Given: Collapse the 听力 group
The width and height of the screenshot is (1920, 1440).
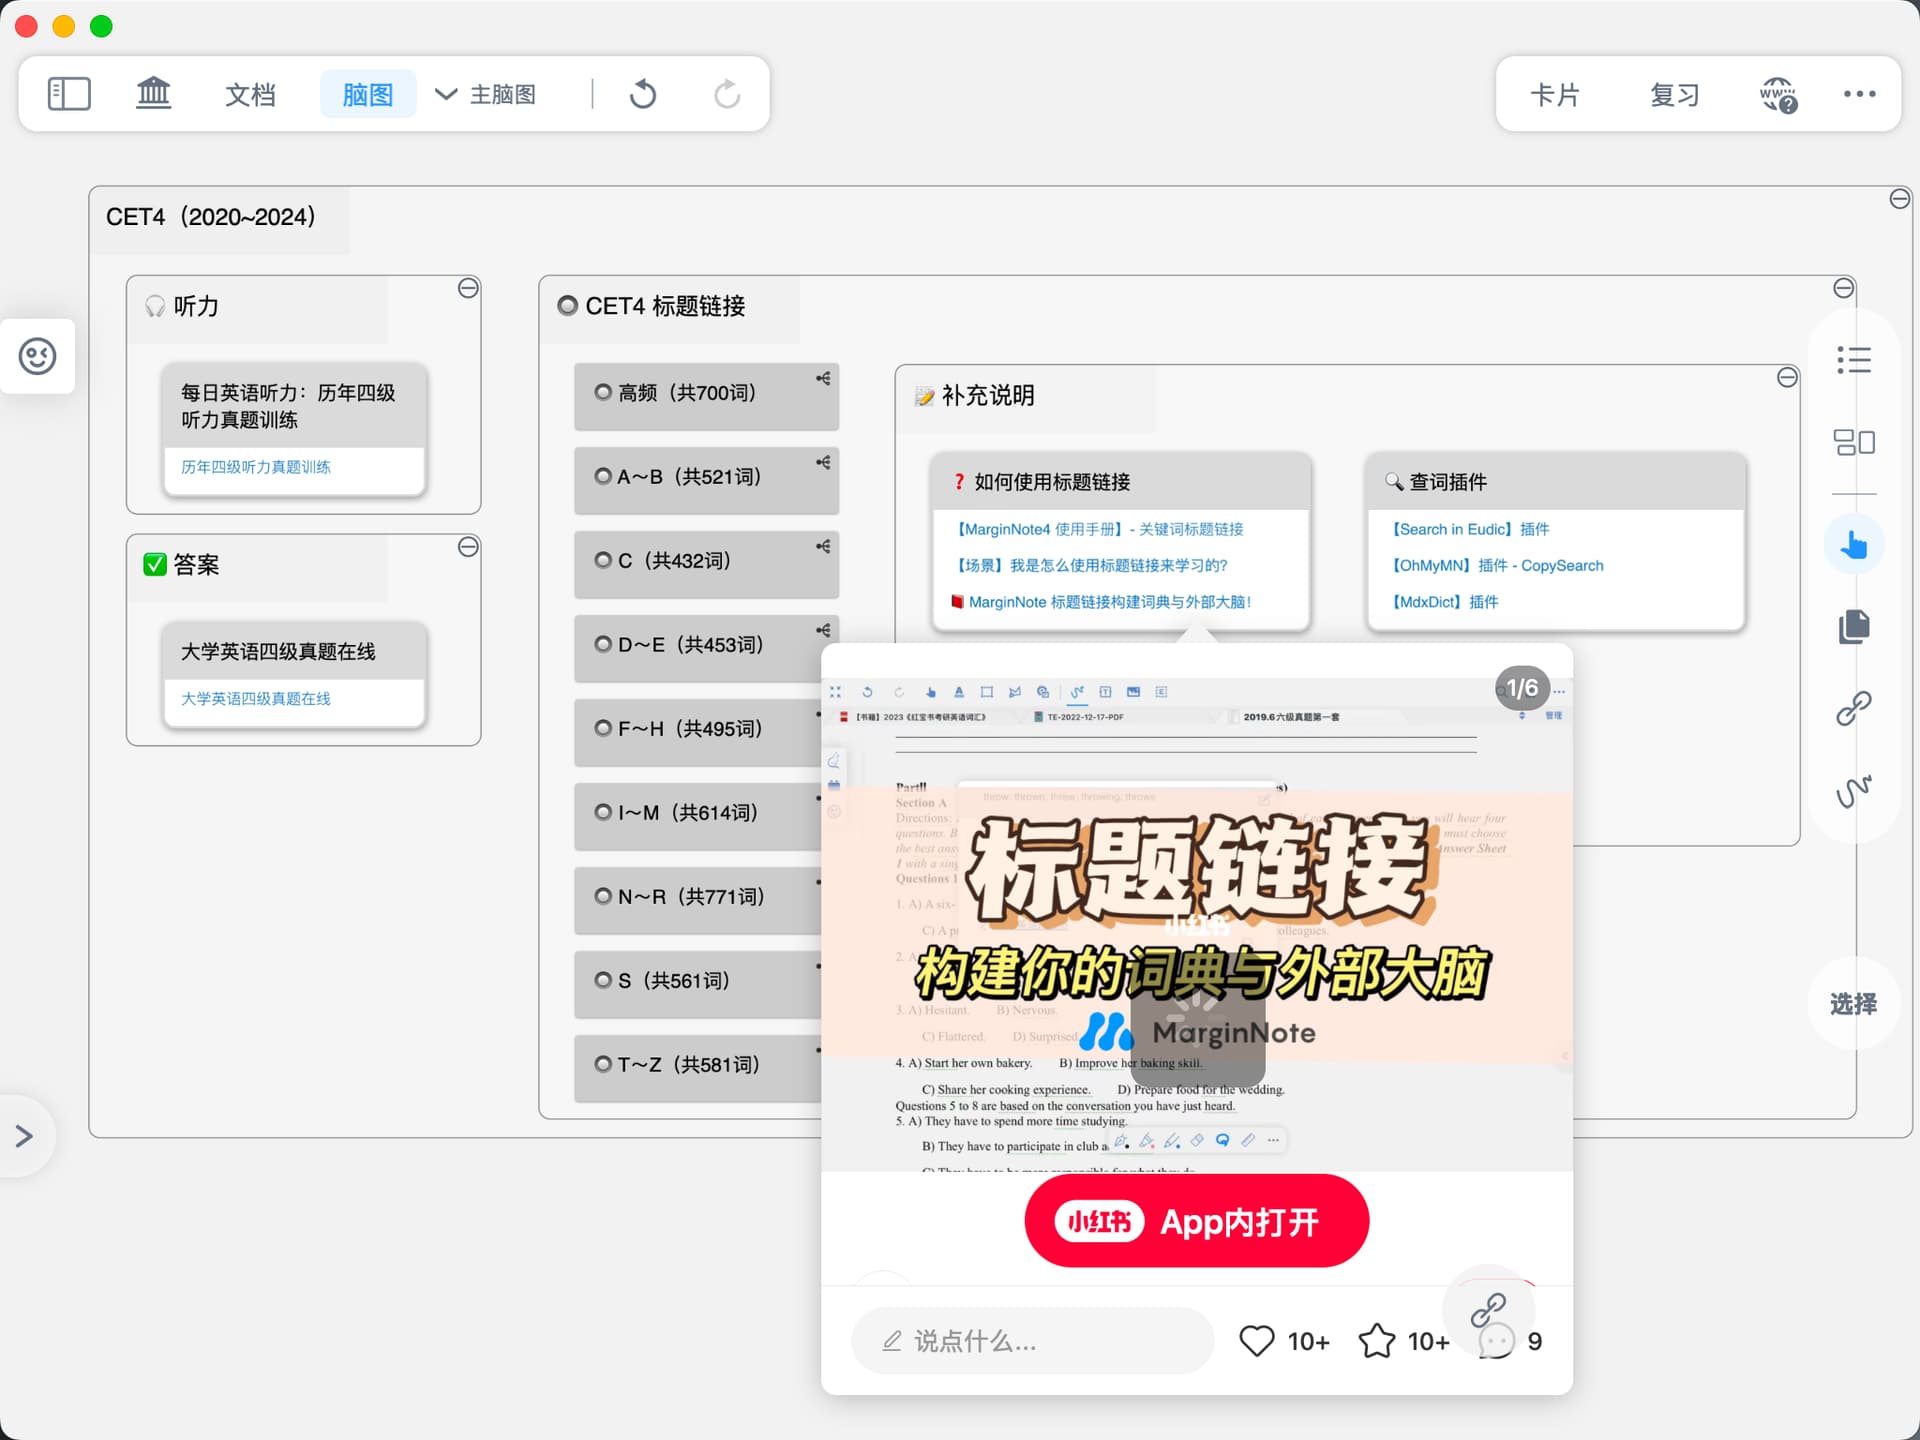Looking at the screenshot, I should point(468,288).
